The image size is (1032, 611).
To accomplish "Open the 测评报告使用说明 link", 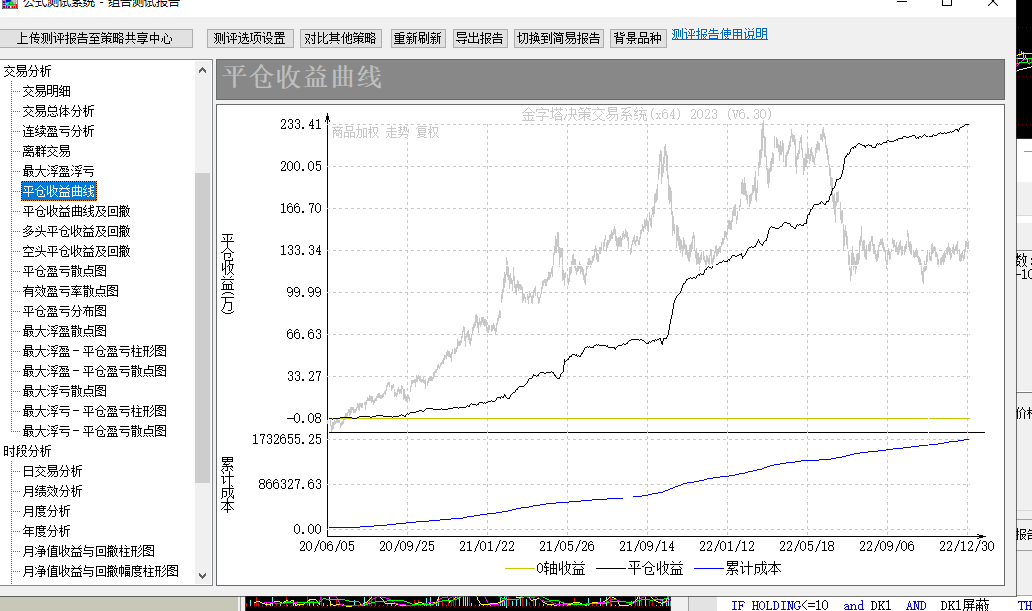I will click(719, 34).
